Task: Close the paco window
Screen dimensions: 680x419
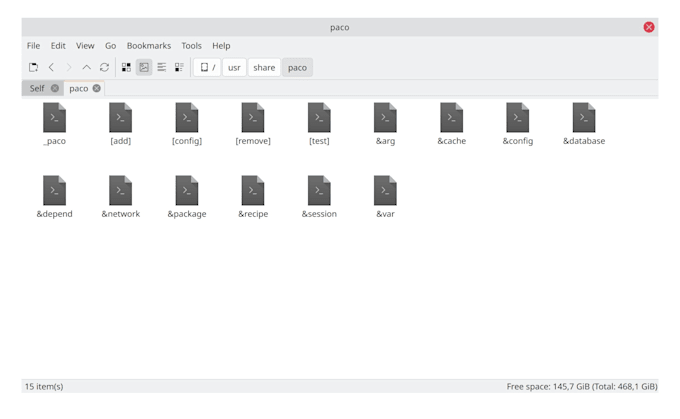Action: click(x=649, y=27)
